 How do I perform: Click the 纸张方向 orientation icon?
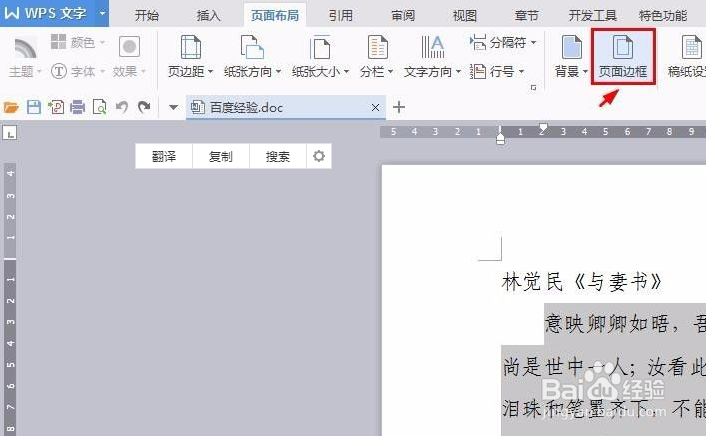(252, 48)
